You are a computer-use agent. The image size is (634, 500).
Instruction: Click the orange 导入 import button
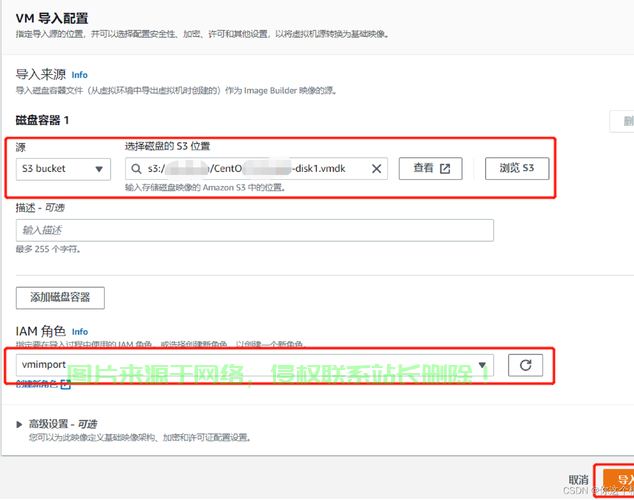point(619,480)
